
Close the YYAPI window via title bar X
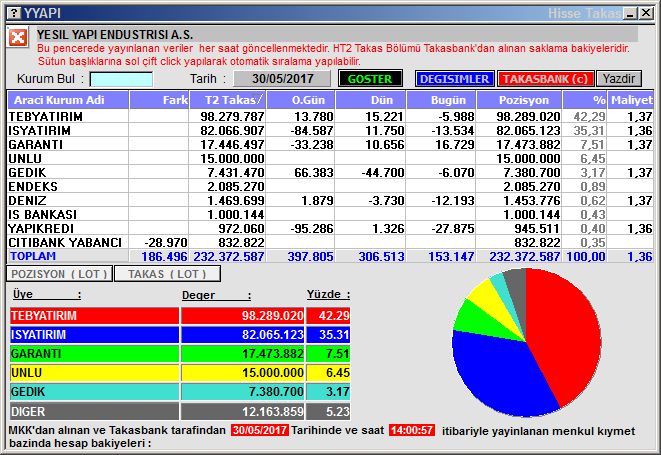pyautogui.click(x=645, y=13)
